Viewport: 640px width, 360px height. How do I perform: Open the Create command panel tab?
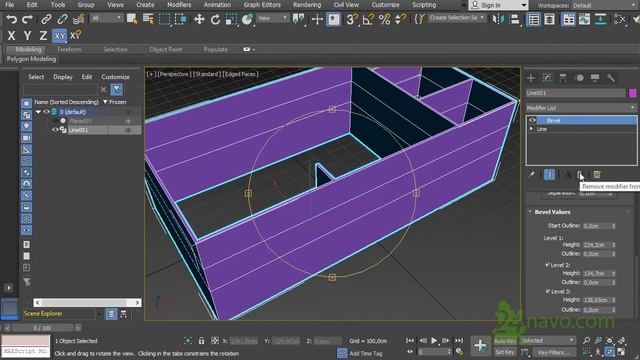click(531, 78)
